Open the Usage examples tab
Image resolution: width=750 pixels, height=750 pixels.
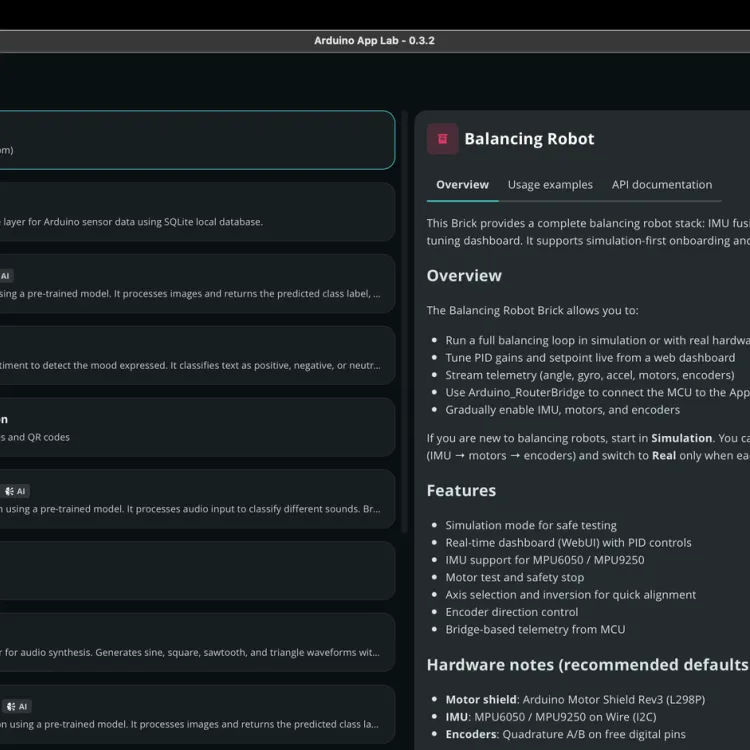tap(550, 185)
